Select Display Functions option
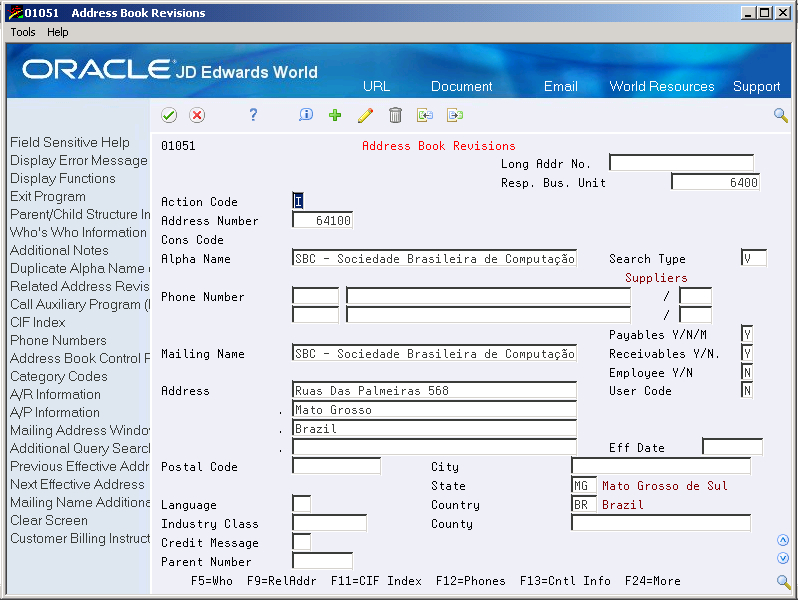The width and height of the screenshot is (798, 600). pyautogui.click(x=63, y=179)
